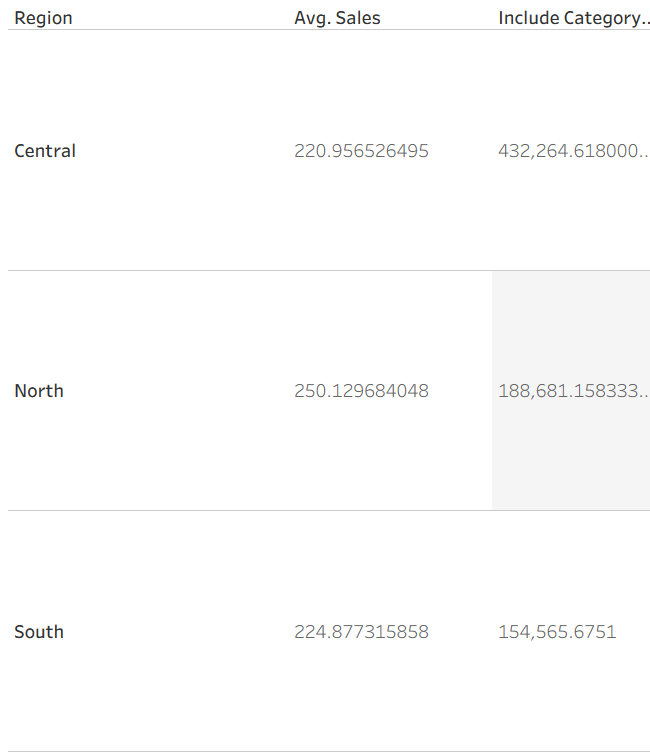650x752 pixels.
Task: Select the North average sales value 250.129684048
Action: (x=361, y=391)
